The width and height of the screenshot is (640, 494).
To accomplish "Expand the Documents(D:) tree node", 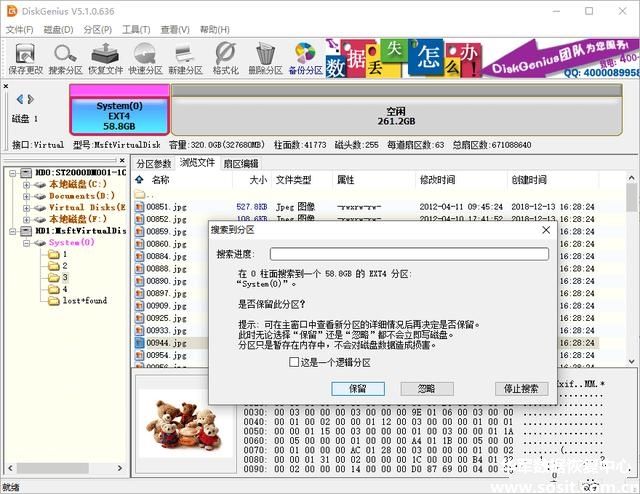I will (26, 196).
